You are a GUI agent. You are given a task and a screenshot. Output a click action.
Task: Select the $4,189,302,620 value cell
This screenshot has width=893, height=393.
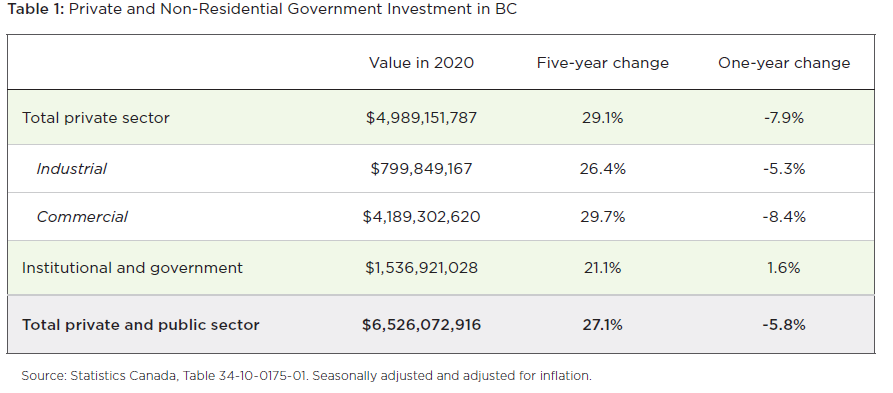[x=421, y=217]
